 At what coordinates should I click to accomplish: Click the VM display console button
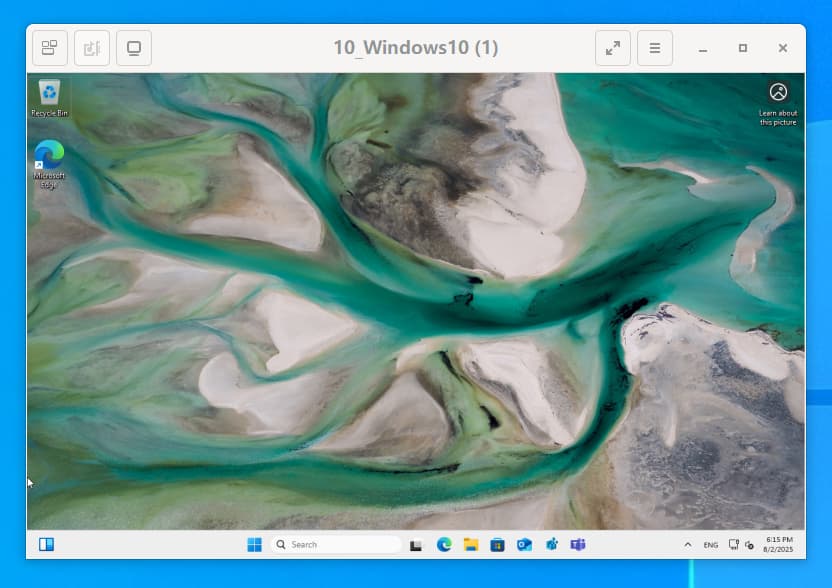[x=133, y=48]
